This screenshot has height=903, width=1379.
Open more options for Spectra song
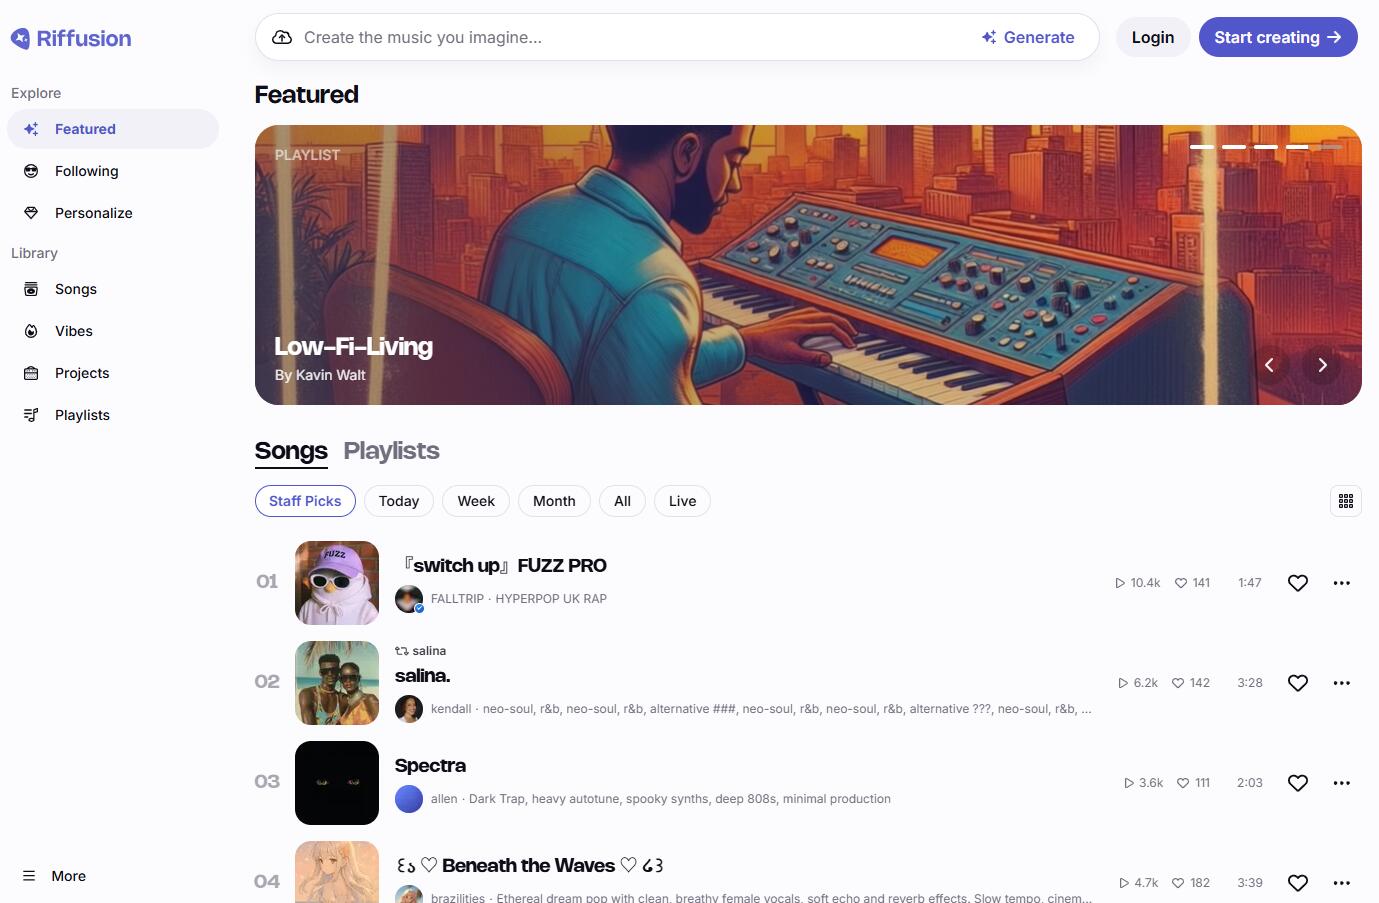(1342, 783)
